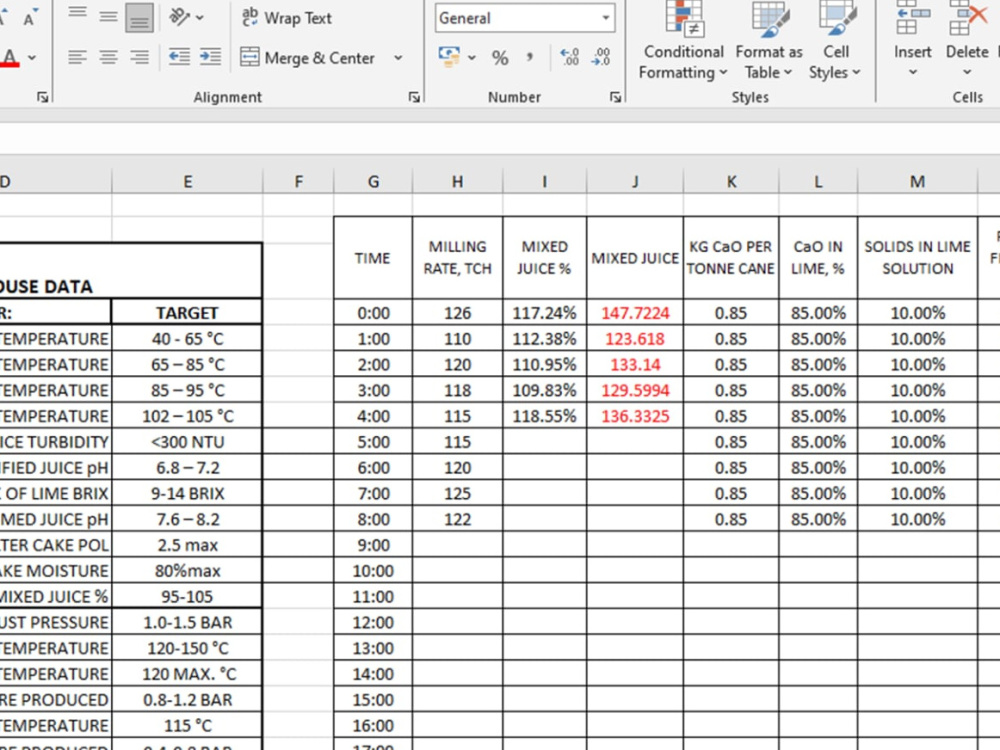1000x750 pixels.
Task: Click the Wrap Text button
Action: [287, 18]
